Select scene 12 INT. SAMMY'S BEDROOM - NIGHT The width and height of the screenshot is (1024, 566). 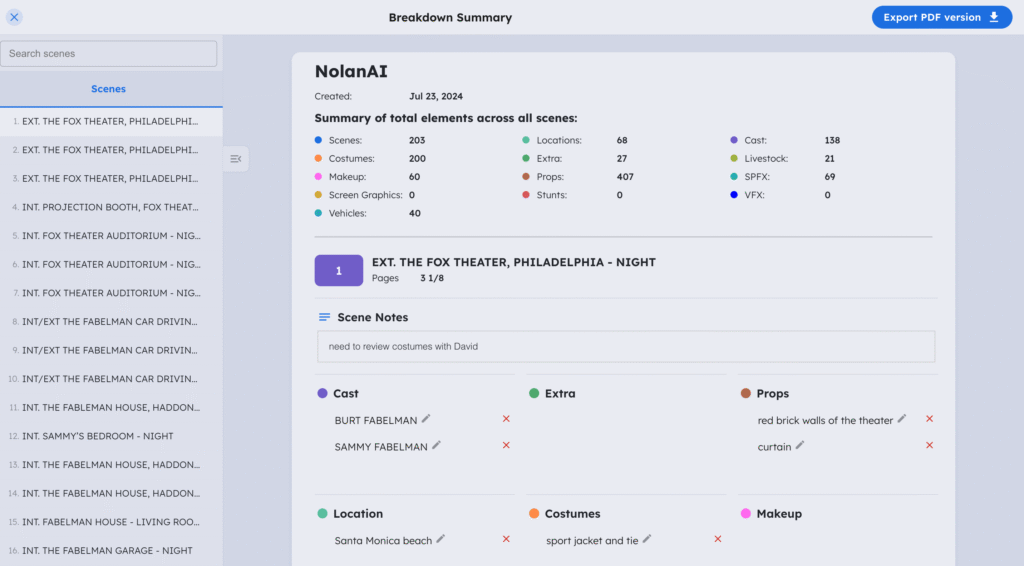click(x=98, y=436)
